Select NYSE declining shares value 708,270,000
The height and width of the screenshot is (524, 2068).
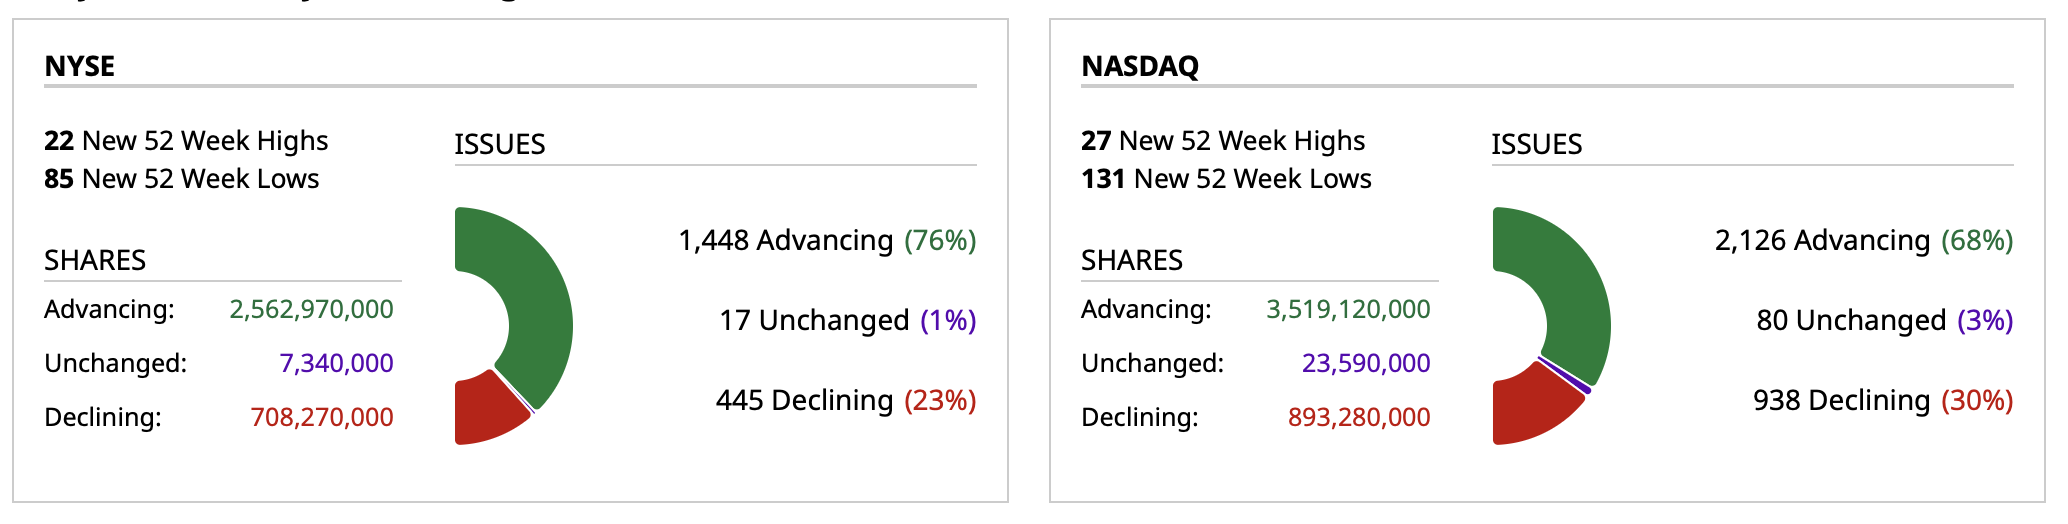click(x=321, y=417)
